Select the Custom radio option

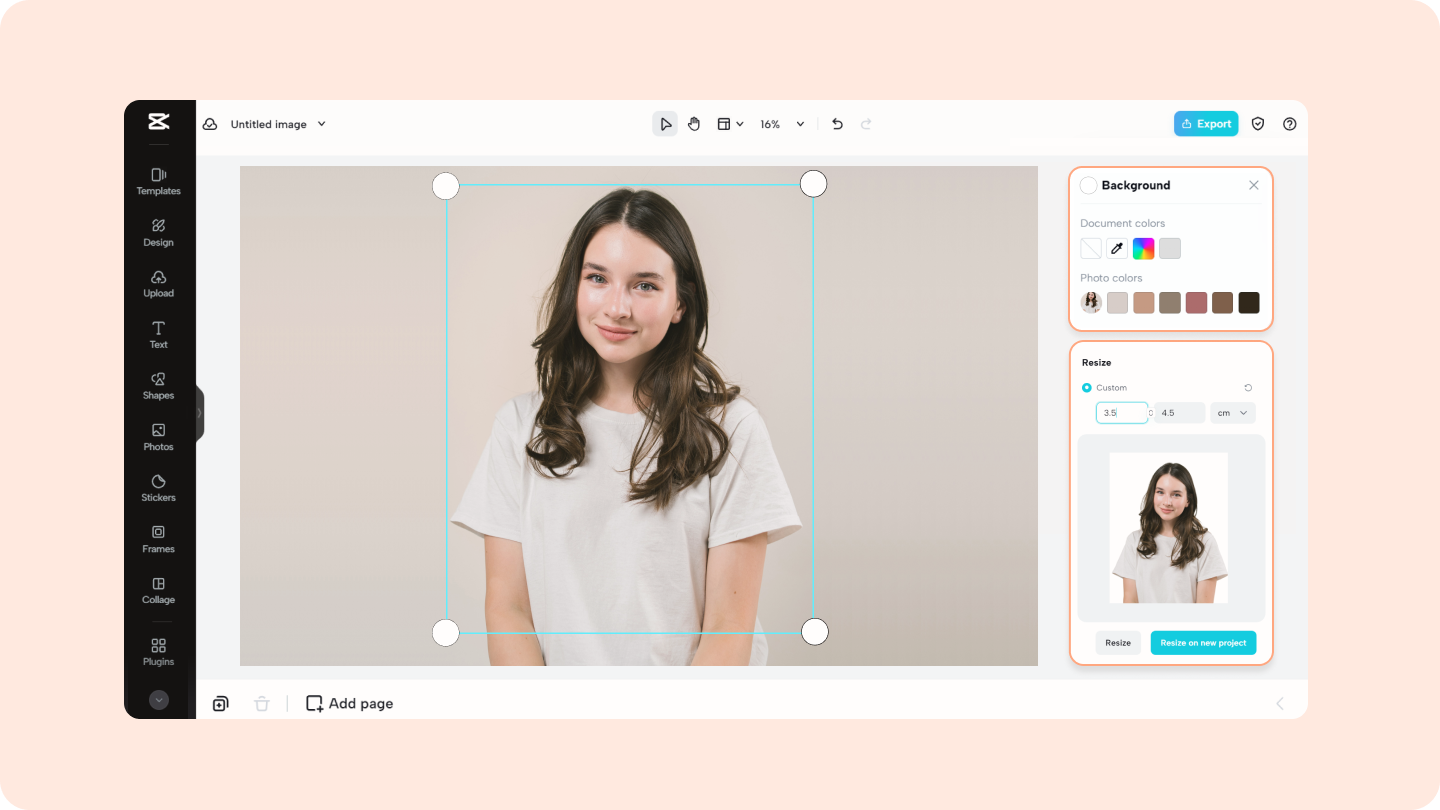[1087, 388]
